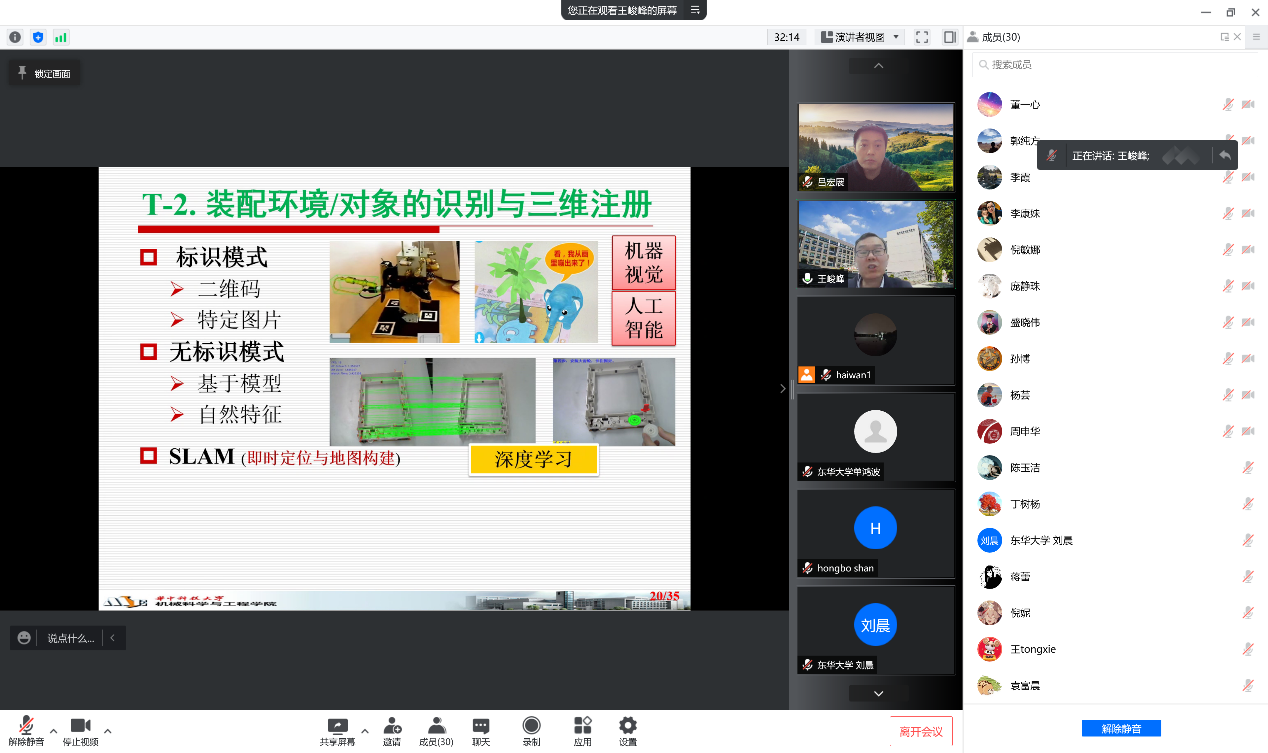
Task: Click the 共享屏幕 share screen icon
Action: click(338, 726)
